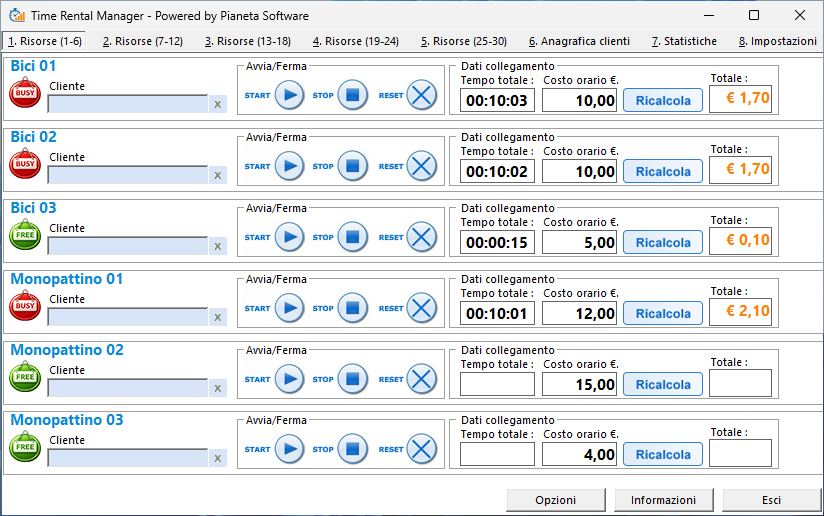Click the BUSY status icon of Bici 01
This screenshot has width=824, height=516.
point(25,93)
